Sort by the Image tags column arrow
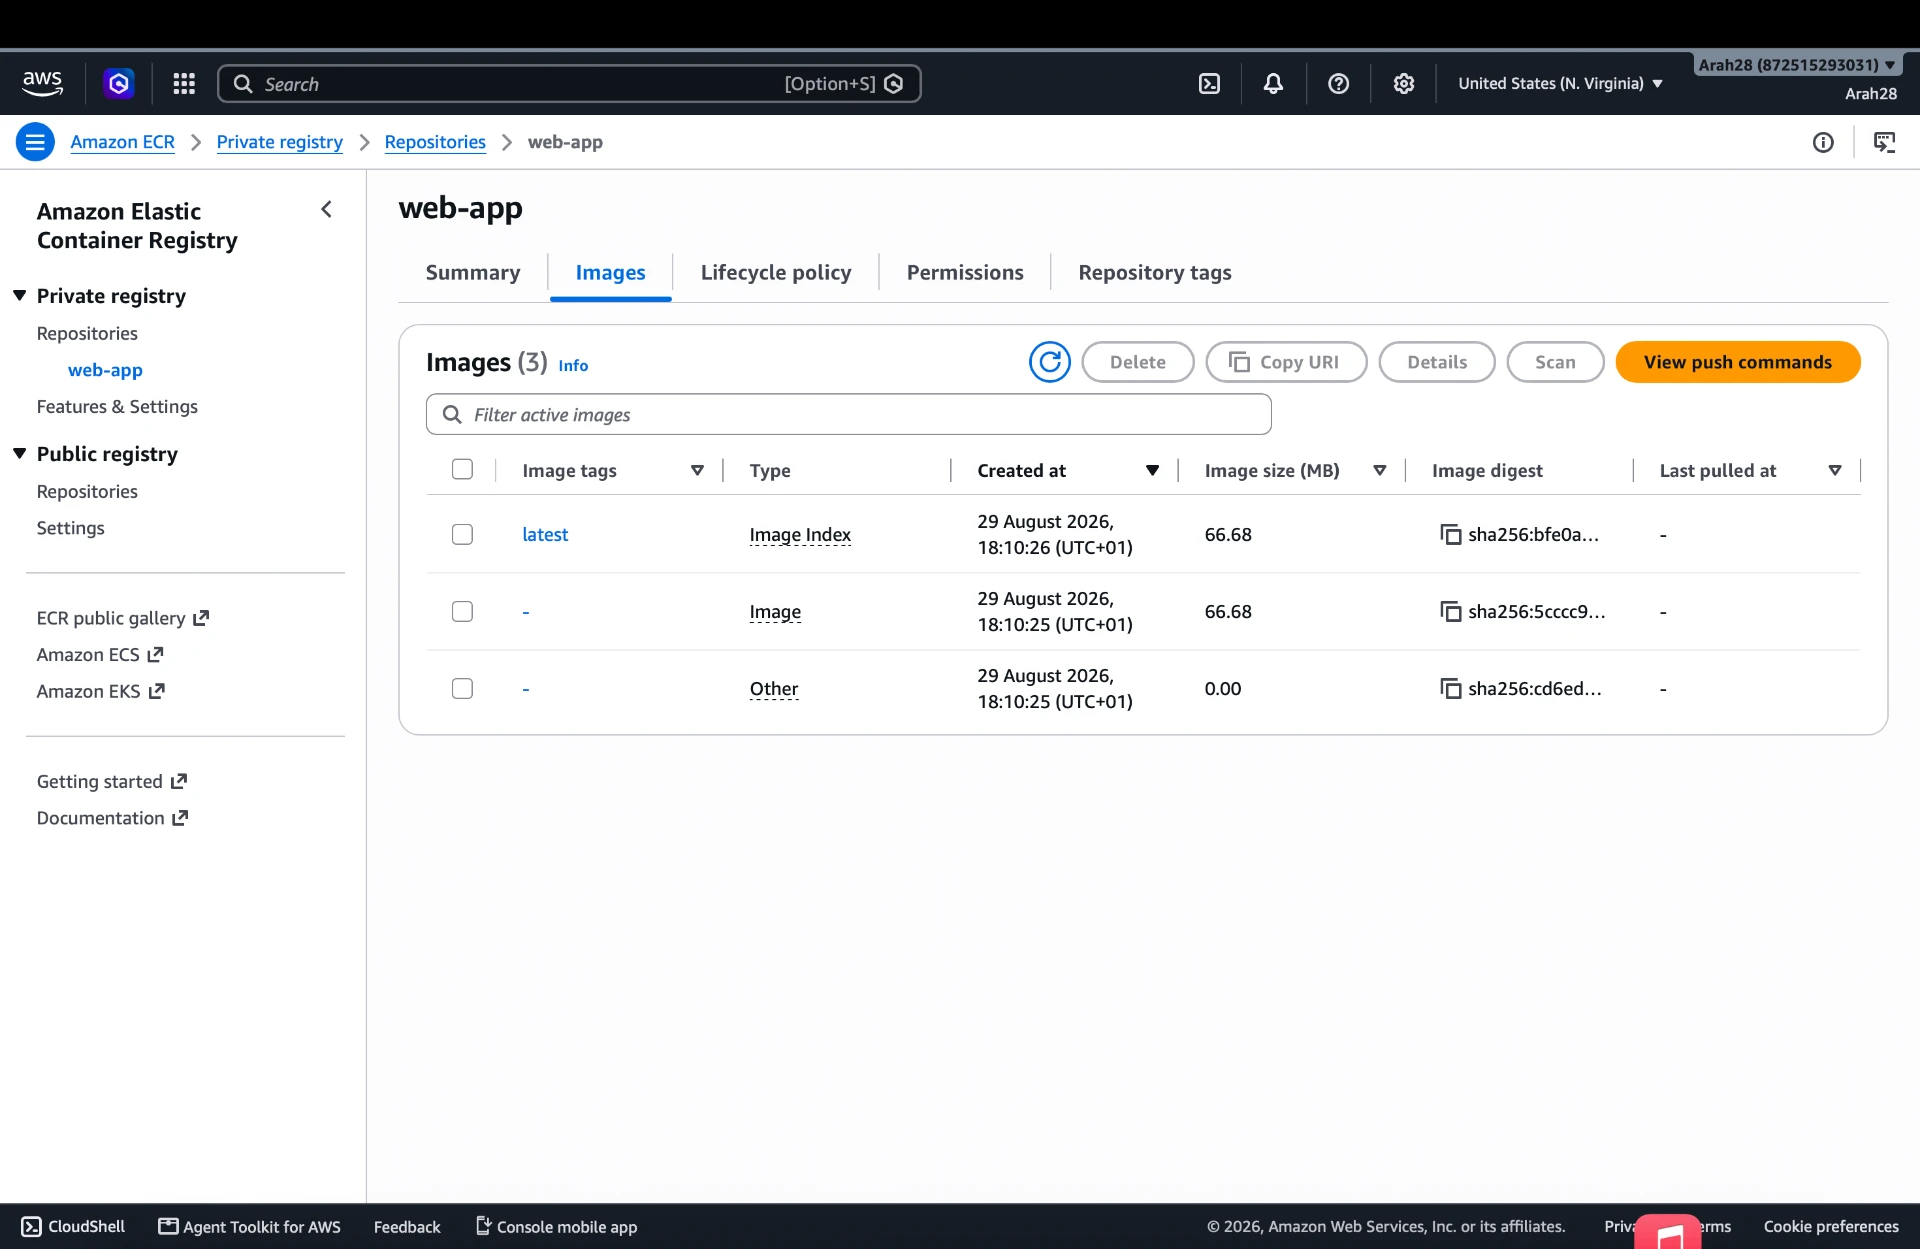Image resolution: width=1920 pixels, height=1249 pixels. point(697,470)
